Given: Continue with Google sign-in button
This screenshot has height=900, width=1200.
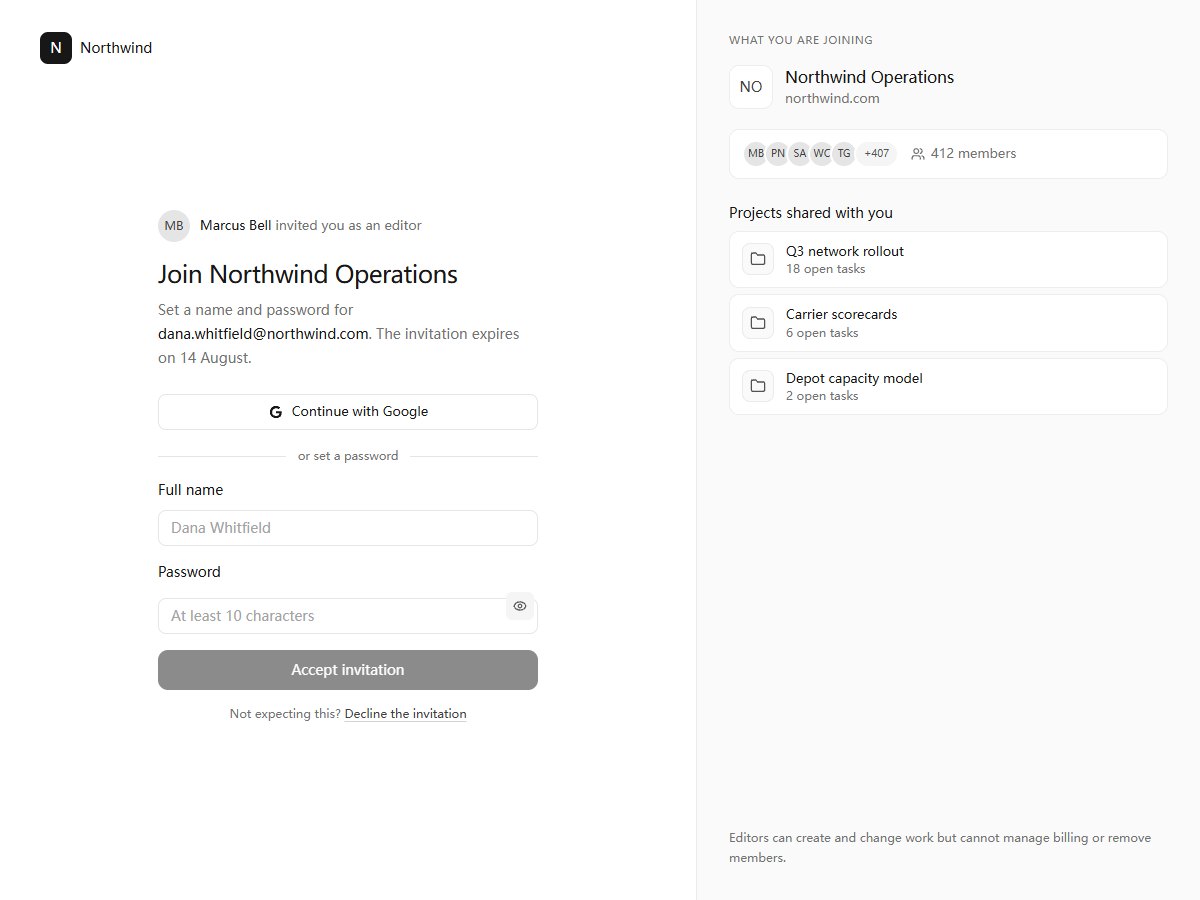Looking at the screenshot, I should coord(348,412).
